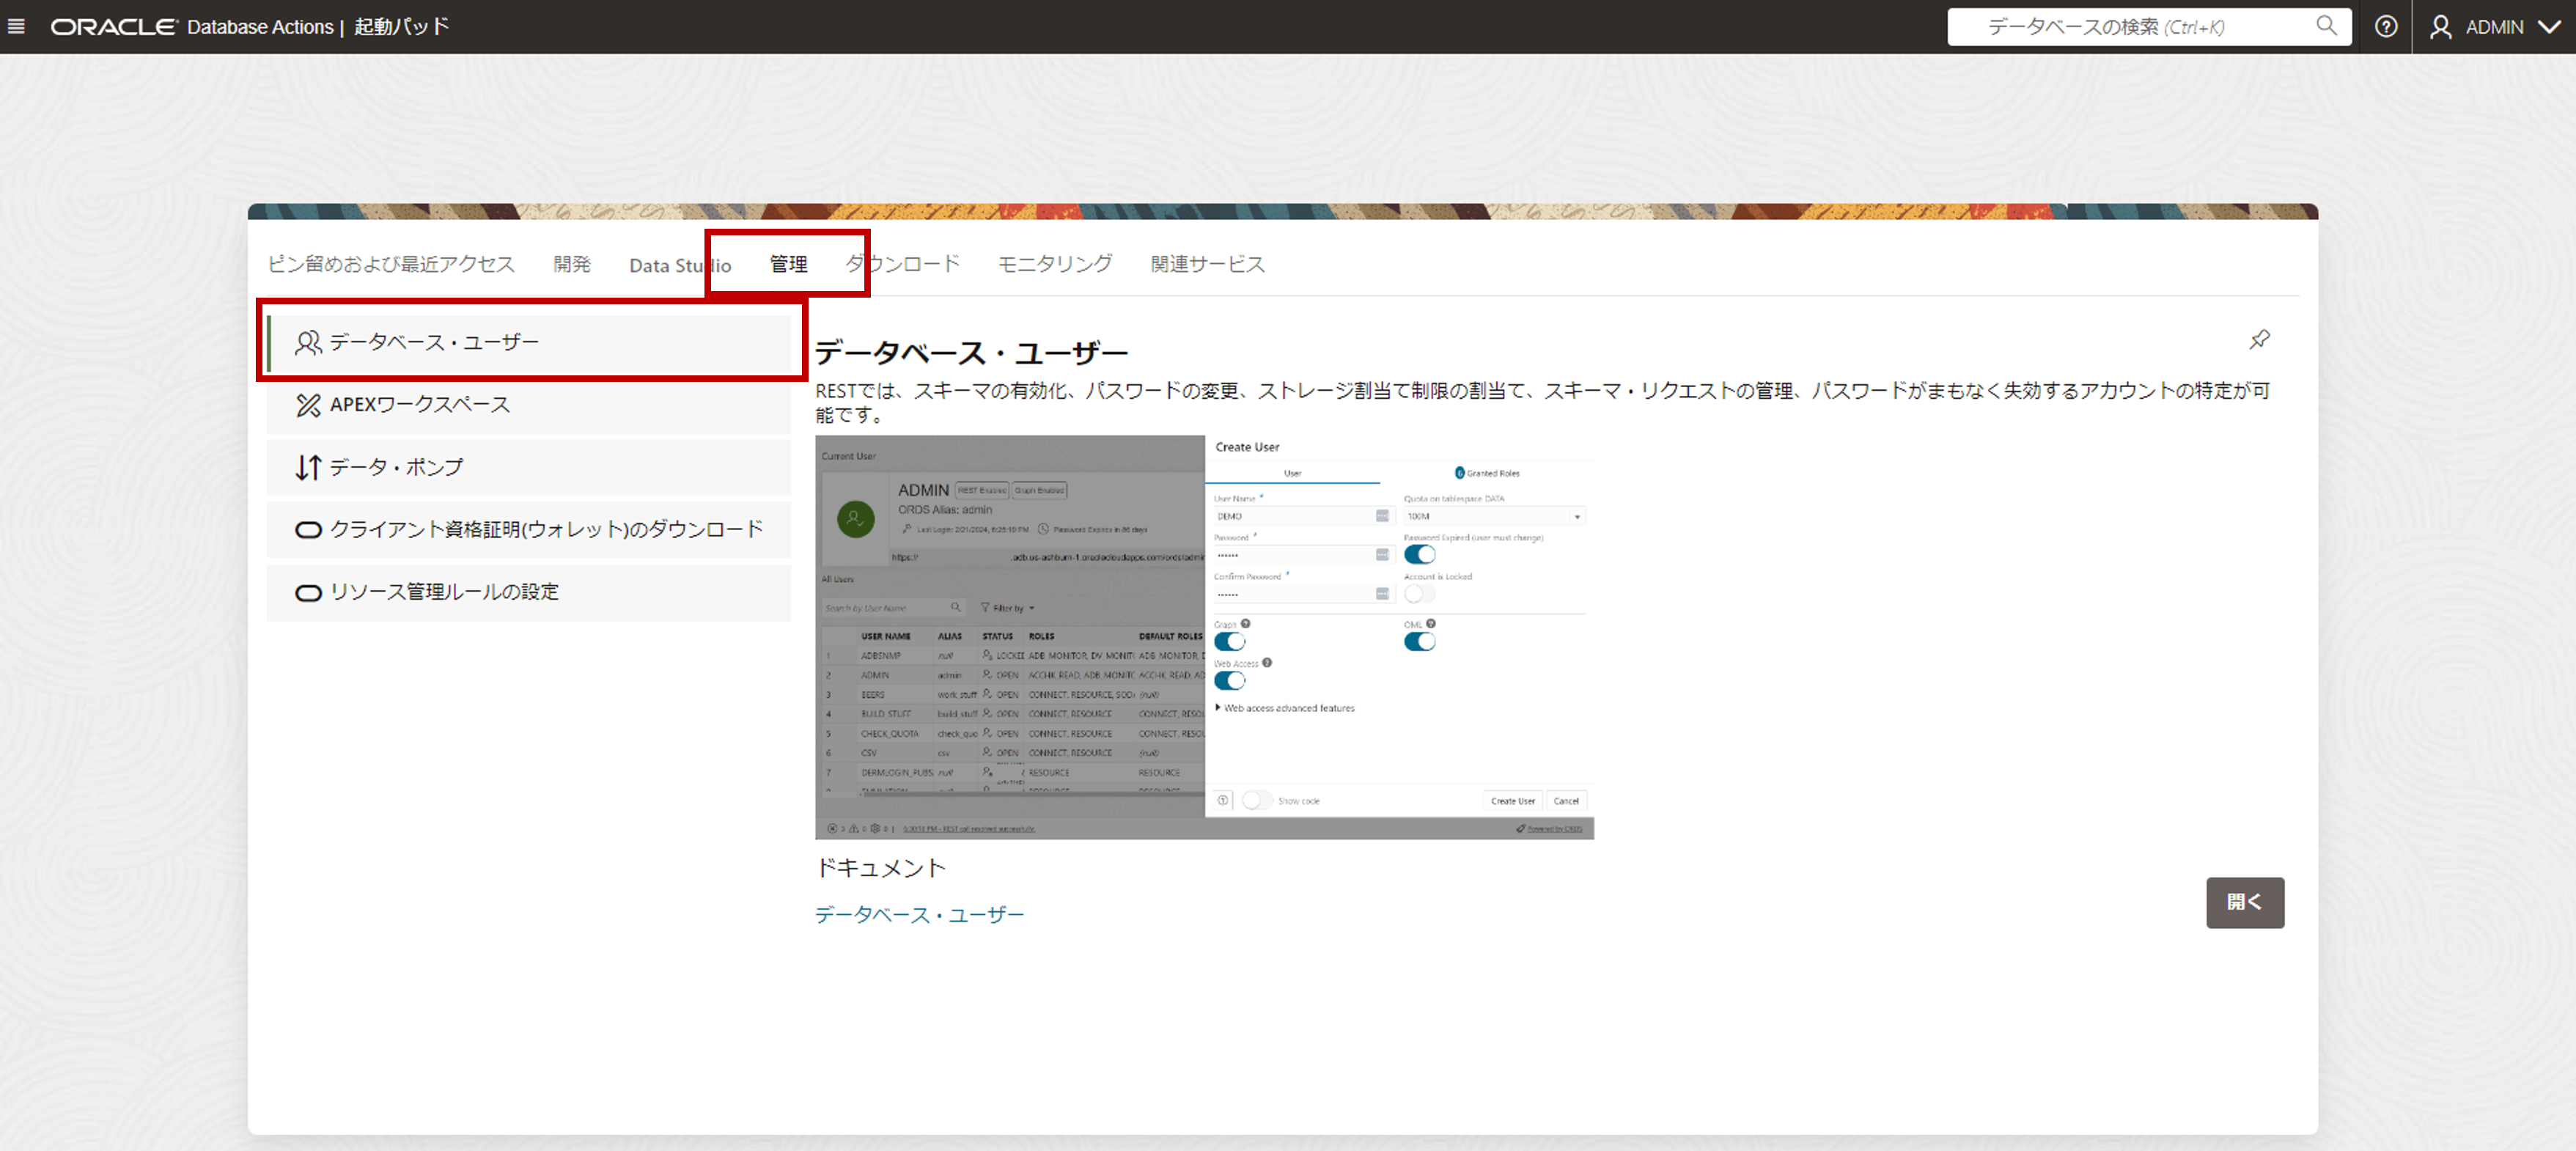Click the データベース・ユーザー people icon
This screenshot has width=2576, height=1151.
(x=308, y=343)
